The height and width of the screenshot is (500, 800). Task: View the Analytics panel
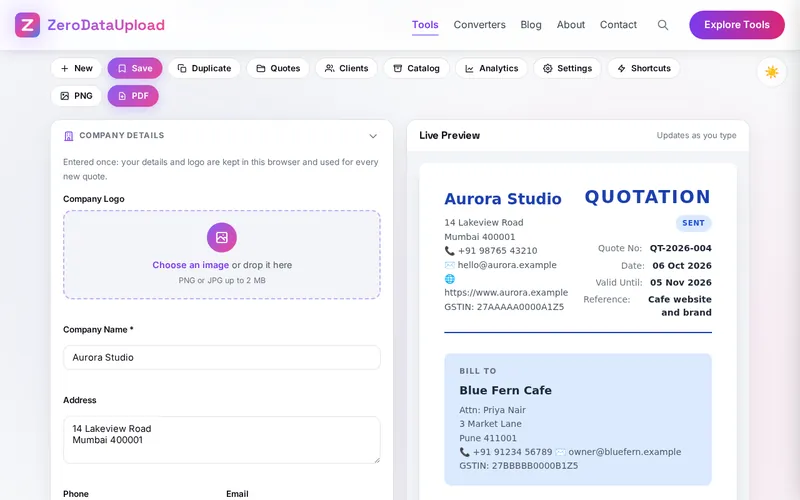click(491, 68)
